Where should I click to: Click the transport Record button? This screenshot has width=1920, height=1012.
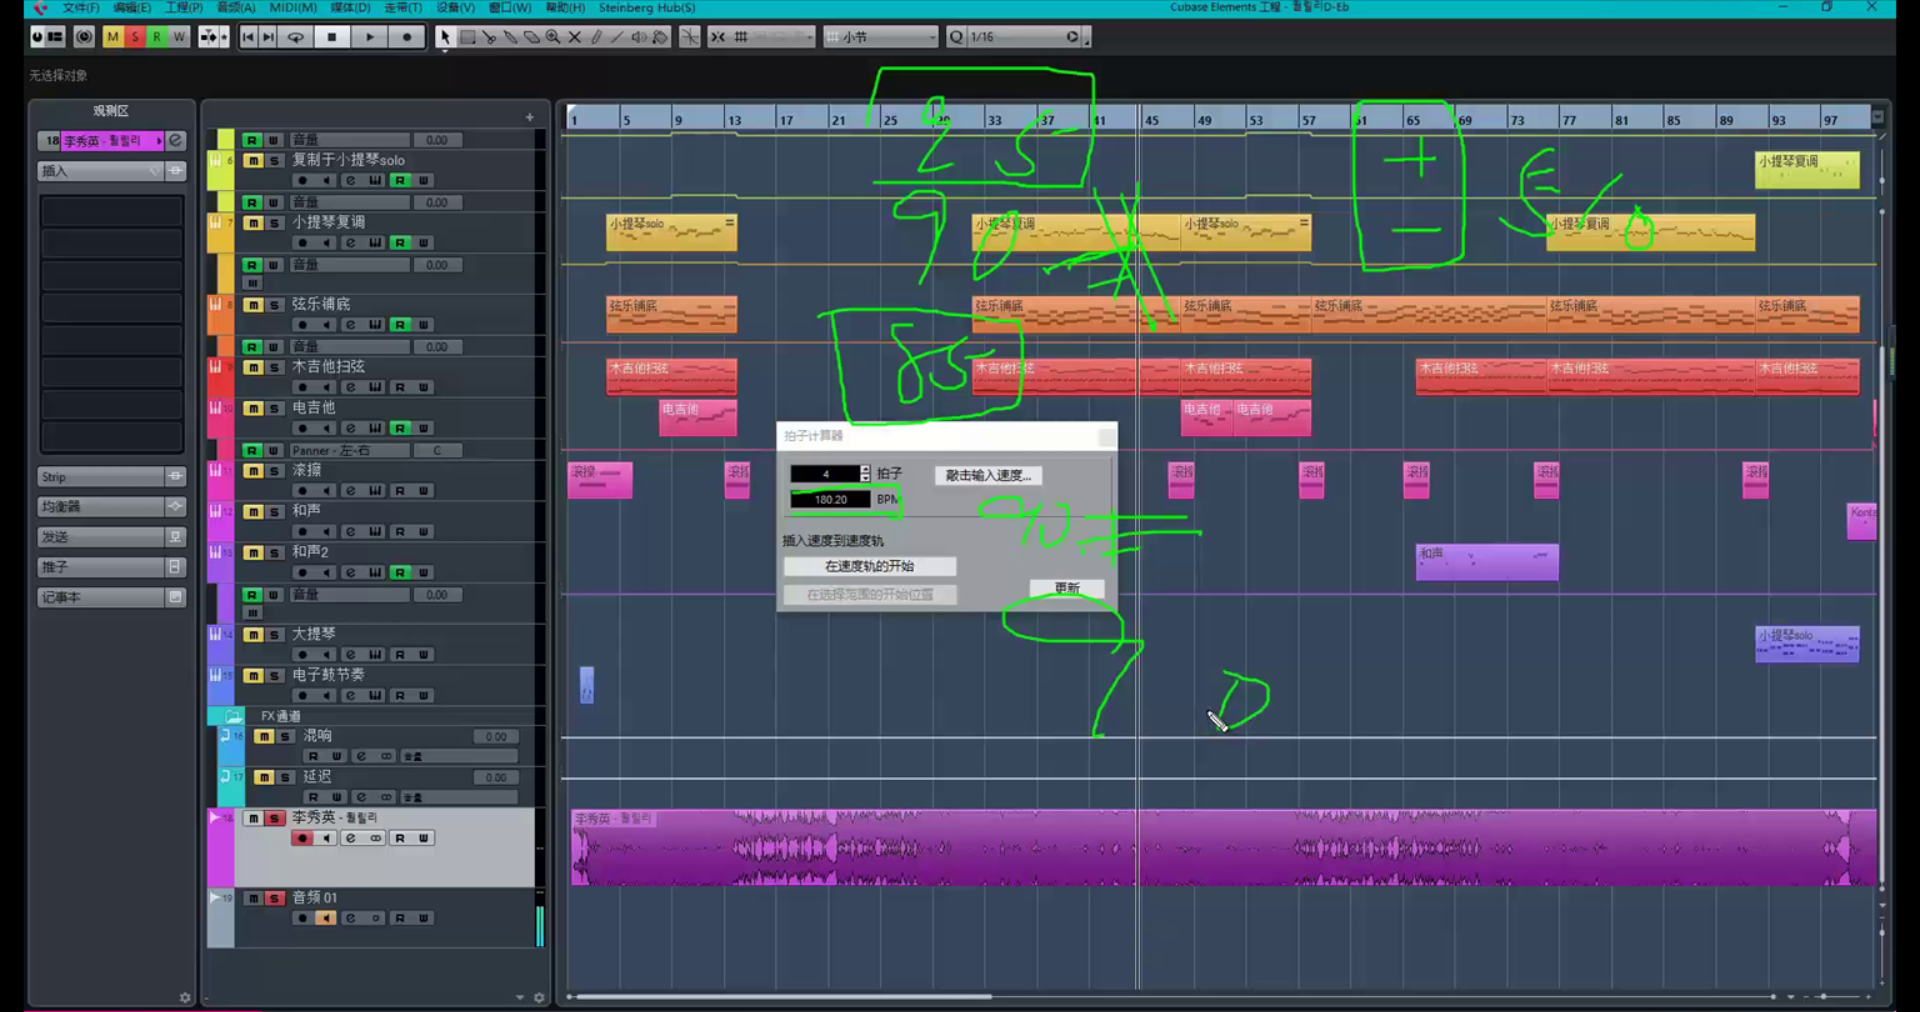(x=407, y=37)
